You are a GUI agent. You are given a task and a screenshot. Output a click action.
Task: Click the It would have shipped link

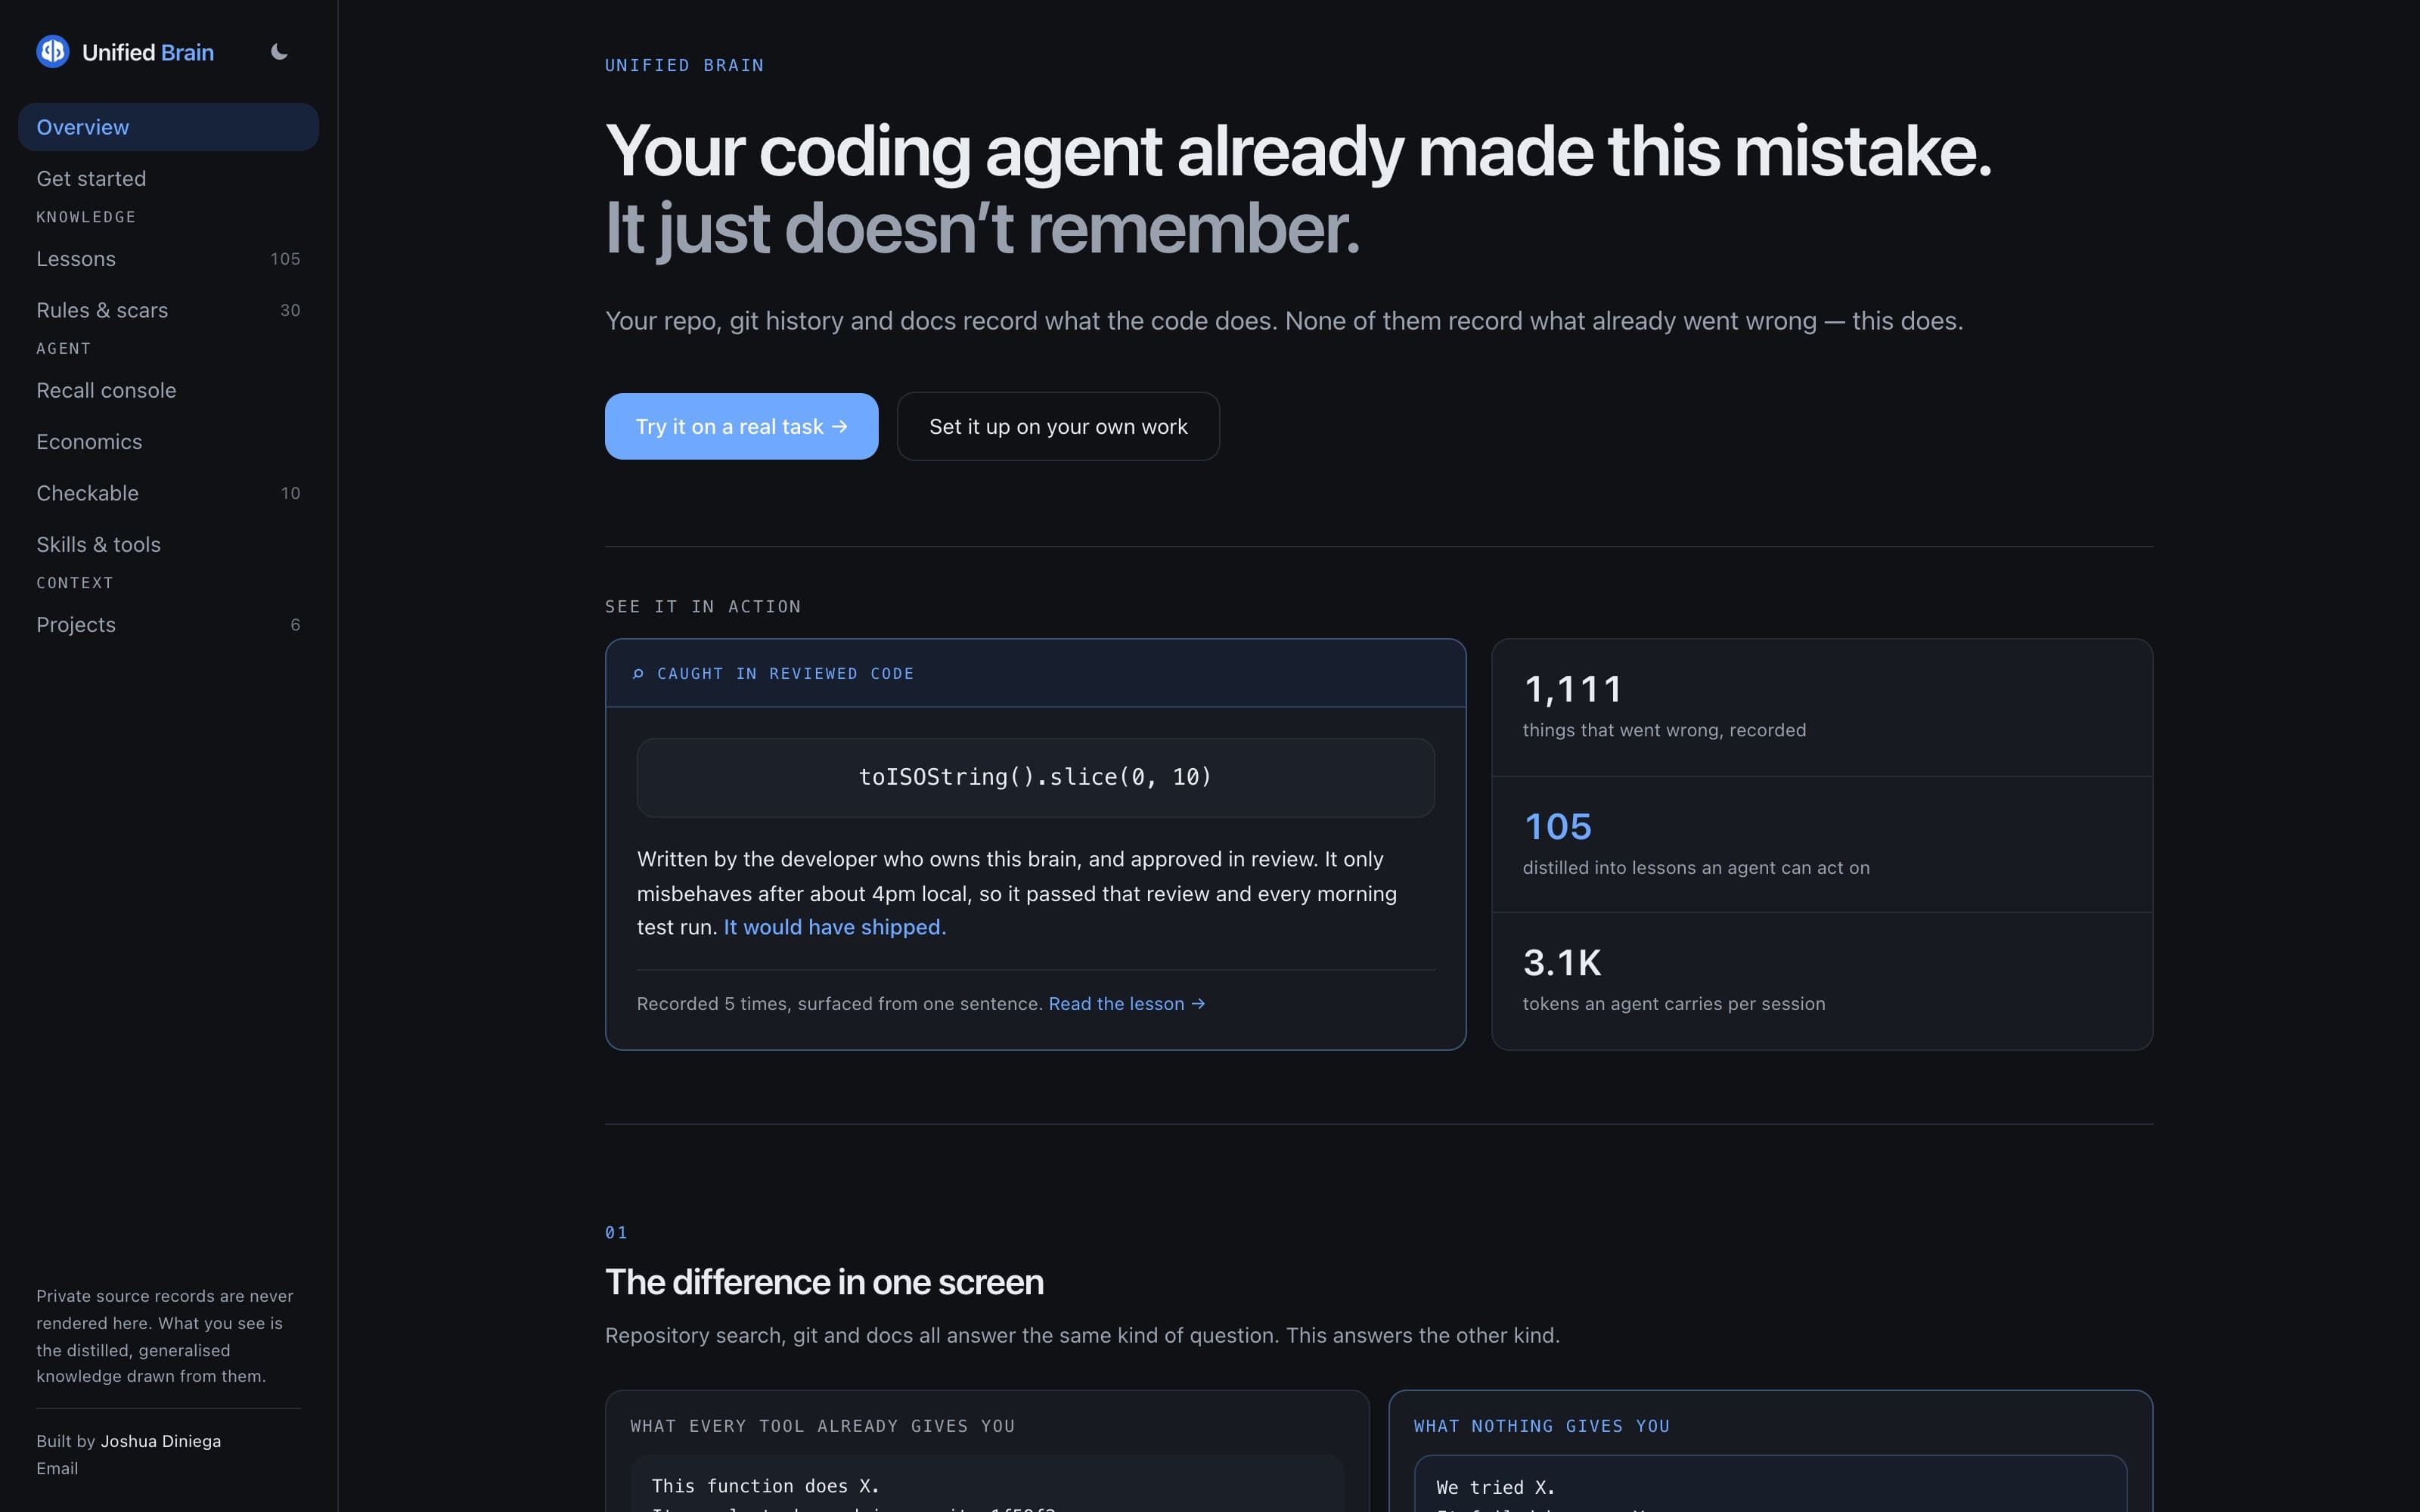[834, 927]
